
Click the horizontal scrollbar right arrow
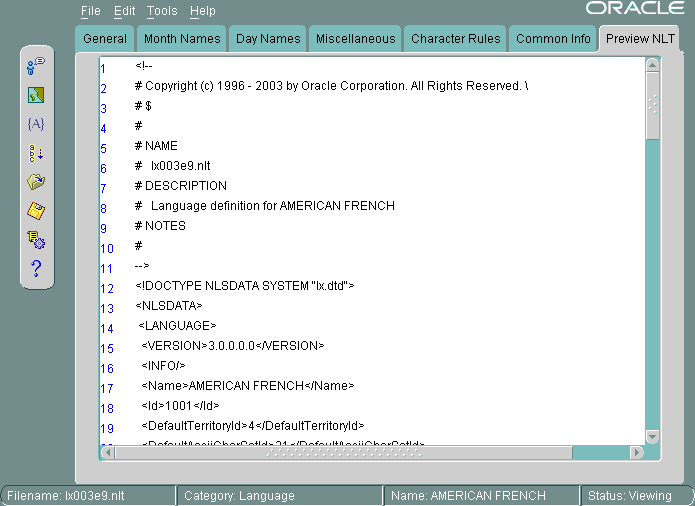point(636,453)
